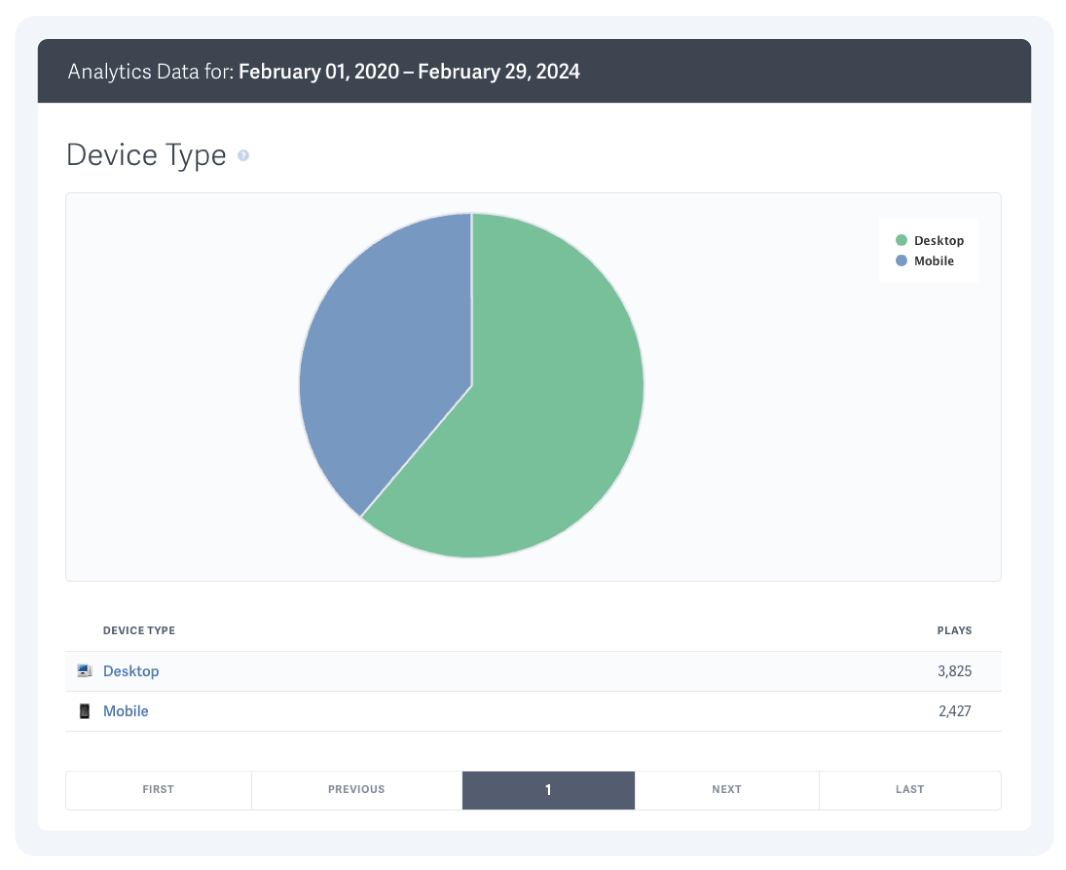Click the 3,825 plays value
Viewport: 1066px width, 870px height.
(x=954, y=671)
